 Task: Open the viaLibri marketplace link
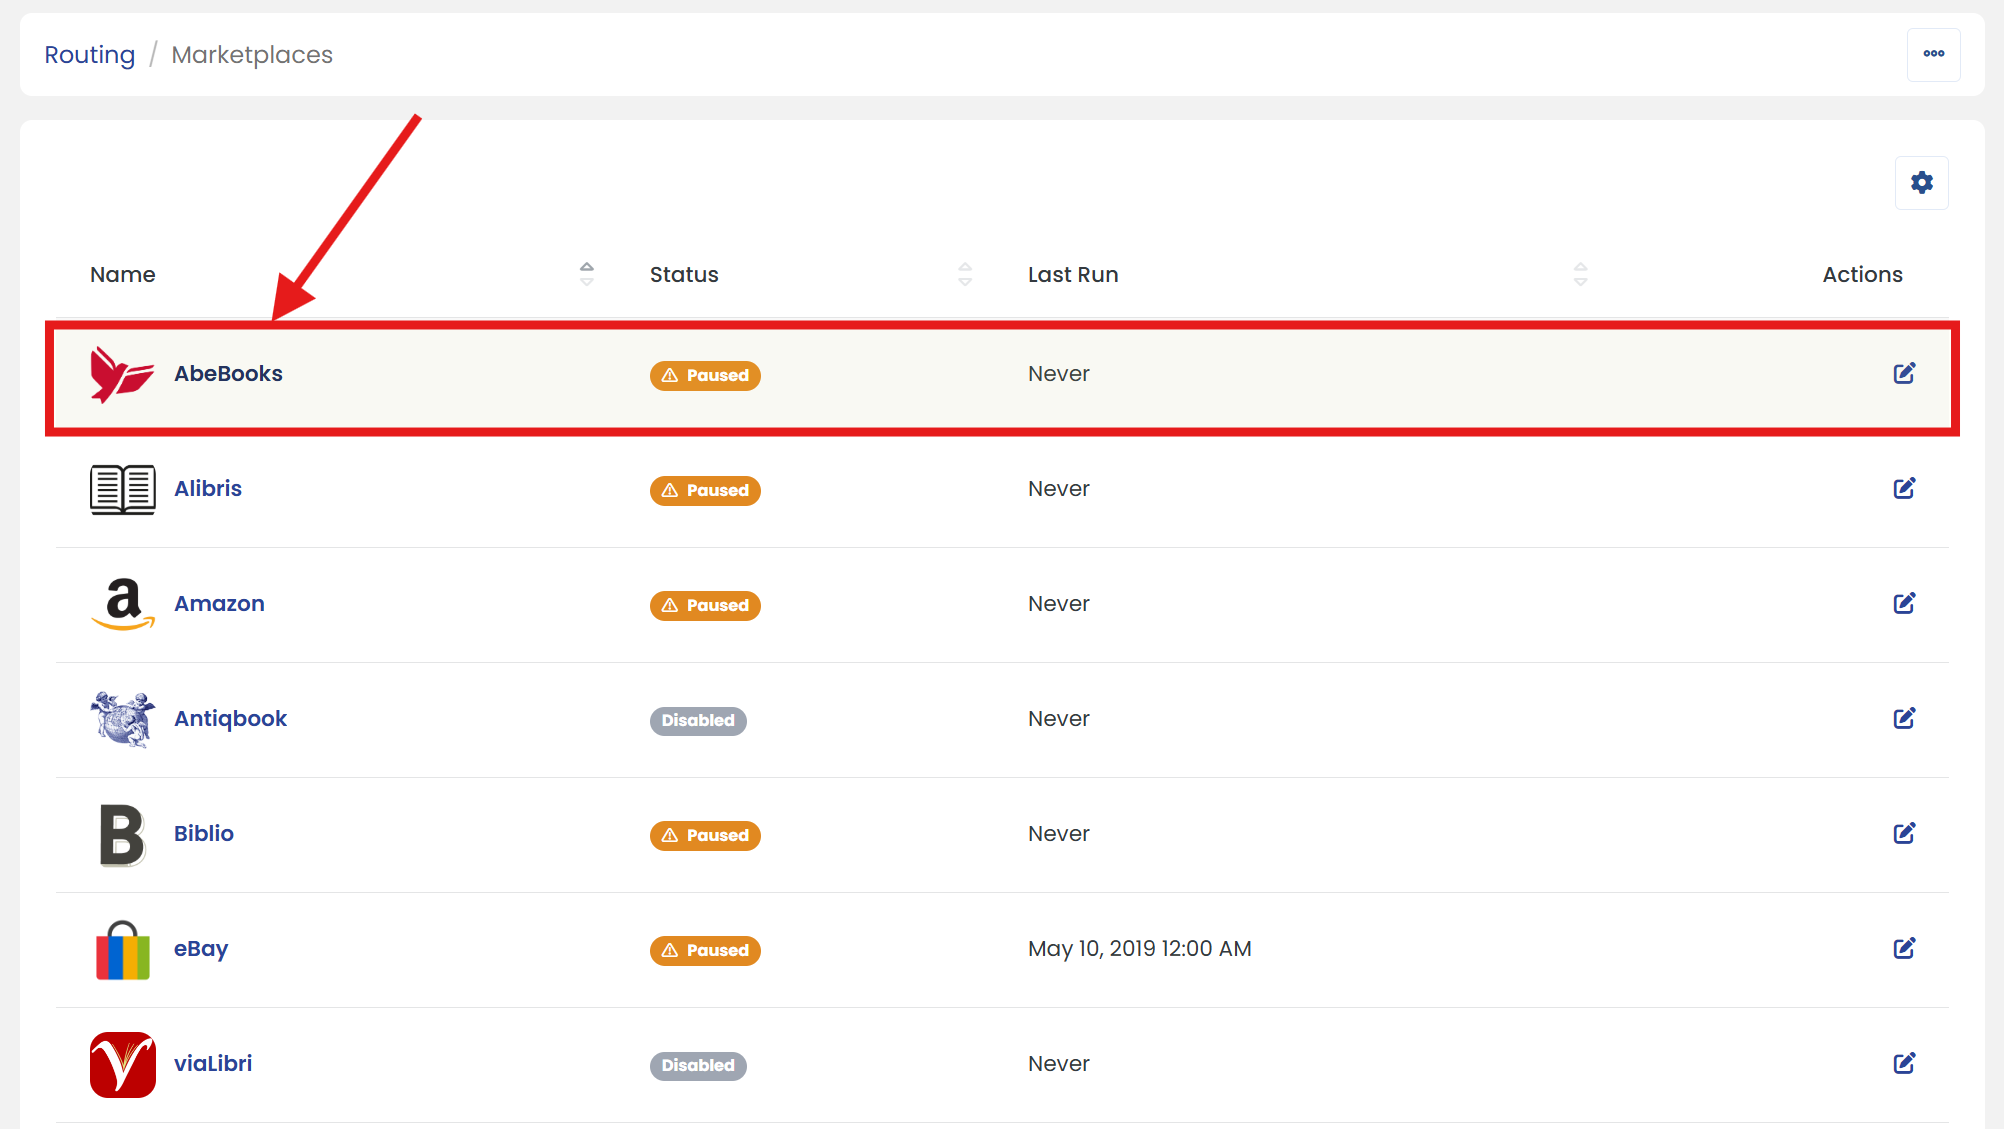click(x=213, y=1064)
